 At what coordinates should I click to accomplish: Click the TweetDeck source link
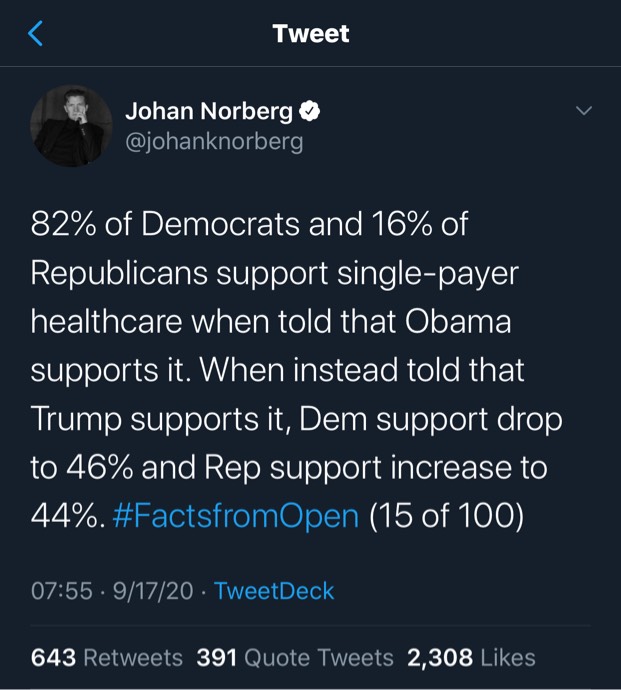(274, 591)
